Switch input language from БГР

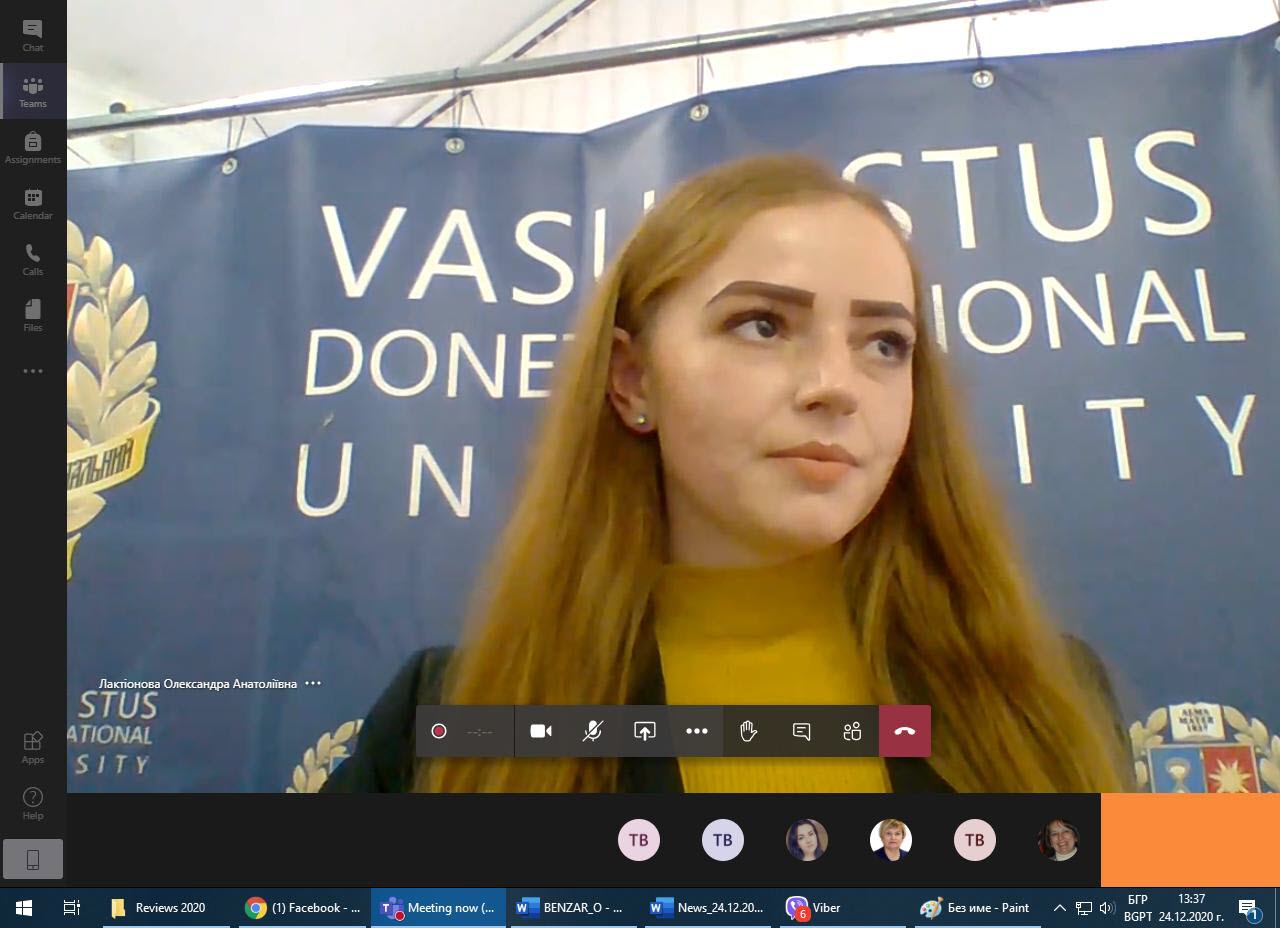1138,908
